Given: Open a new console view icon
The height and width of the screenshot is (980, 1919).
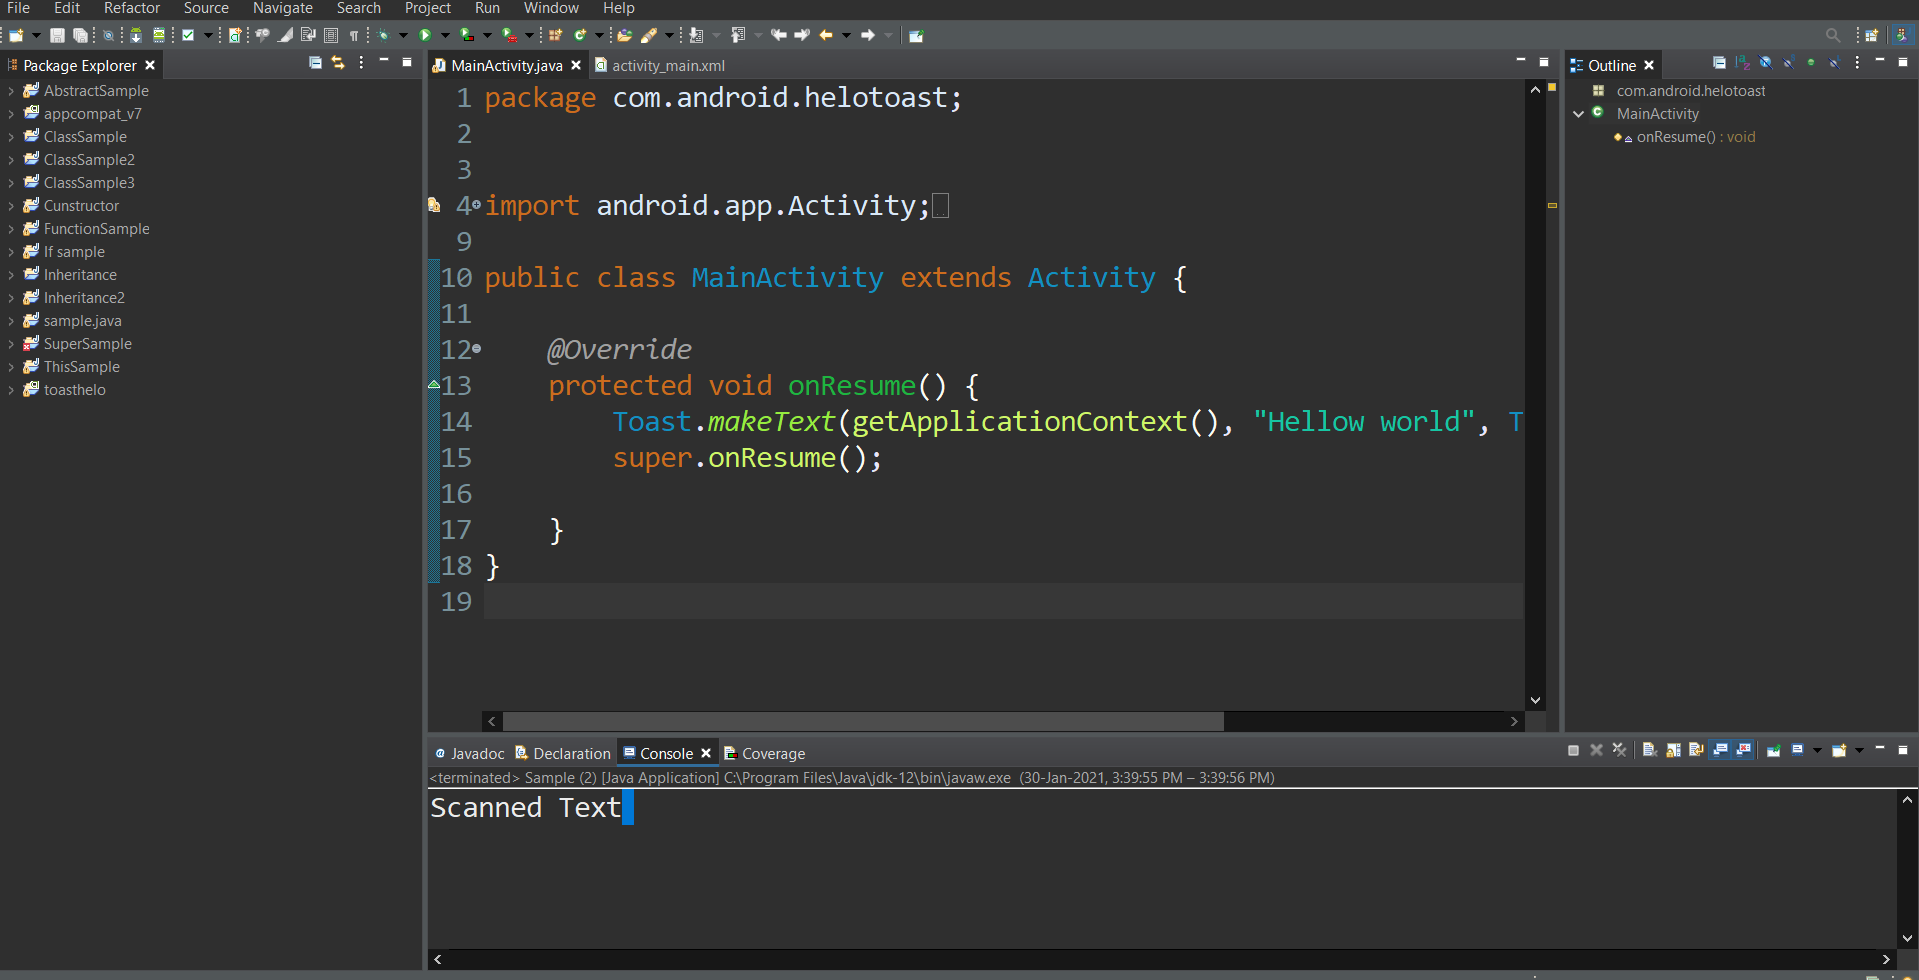Looking at the screenshot, I should coord(1839,750).
